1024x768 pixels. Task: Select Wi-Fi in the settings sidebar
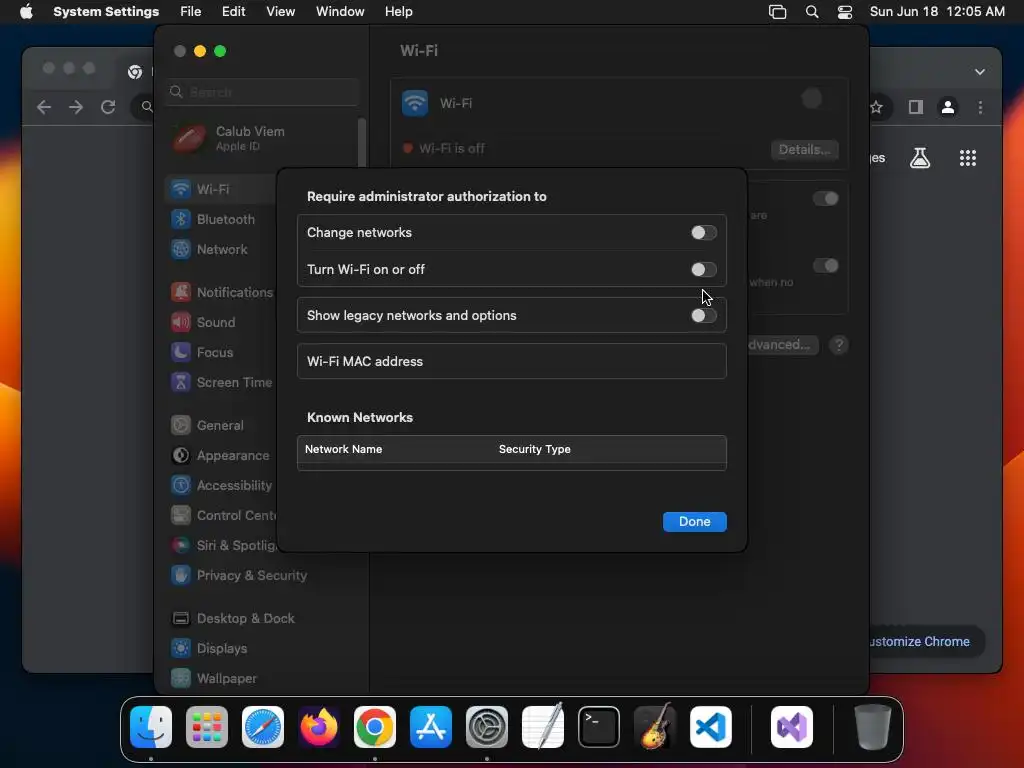click(x=220, y=189)
